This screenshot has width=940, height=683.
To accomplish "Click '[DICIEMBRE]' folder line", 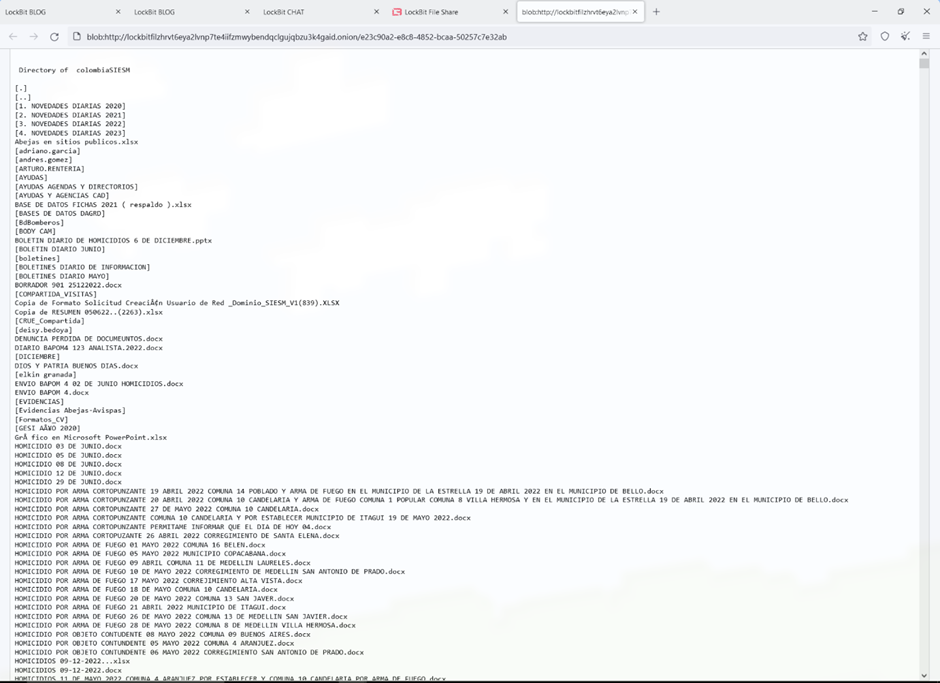I will point(37,357).
